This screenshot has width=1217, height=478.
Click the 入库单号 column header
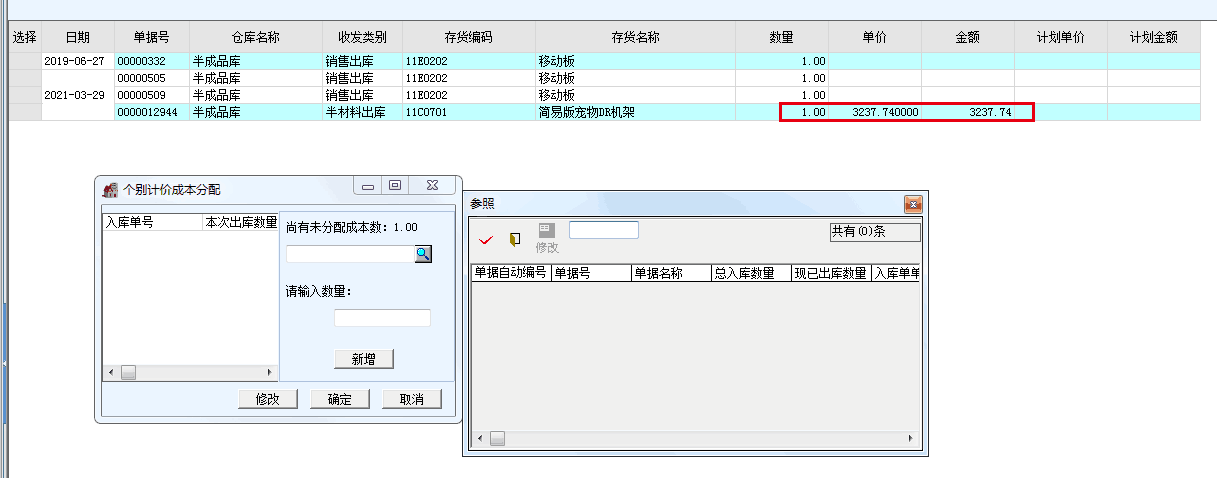(153, 223)
